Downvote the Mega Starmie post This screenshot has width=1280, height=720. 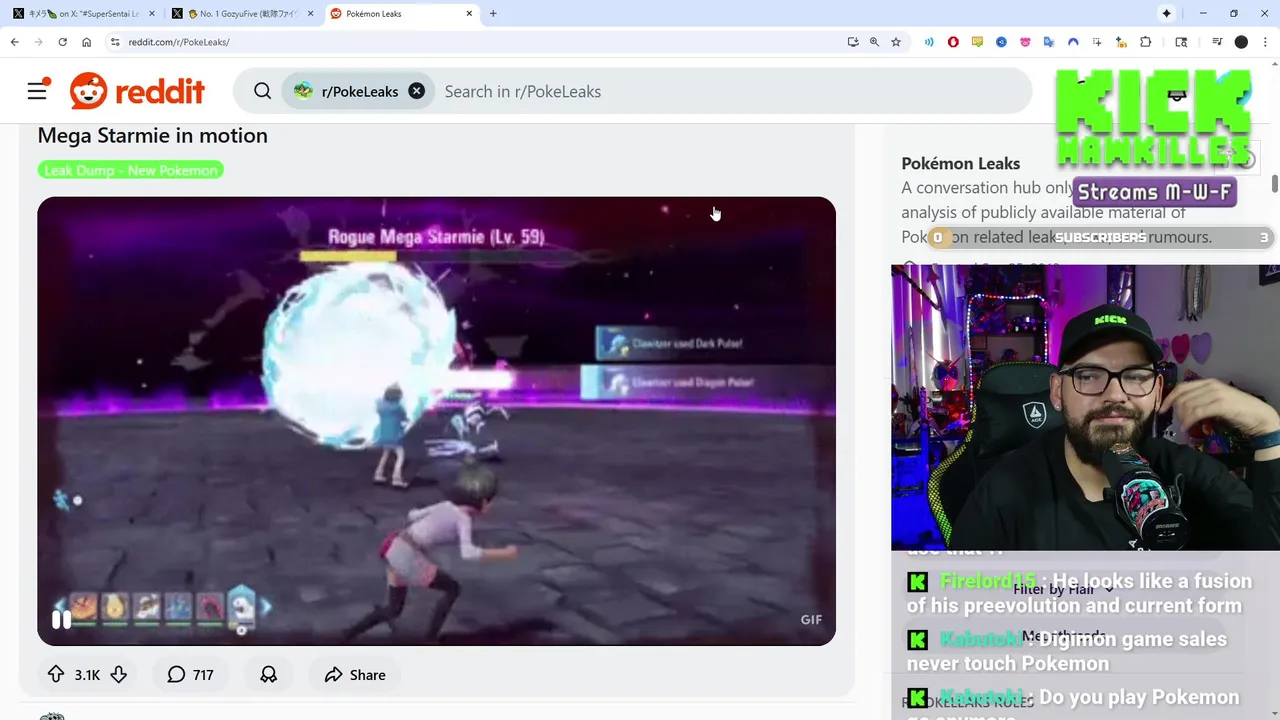[x=118, y=675]
